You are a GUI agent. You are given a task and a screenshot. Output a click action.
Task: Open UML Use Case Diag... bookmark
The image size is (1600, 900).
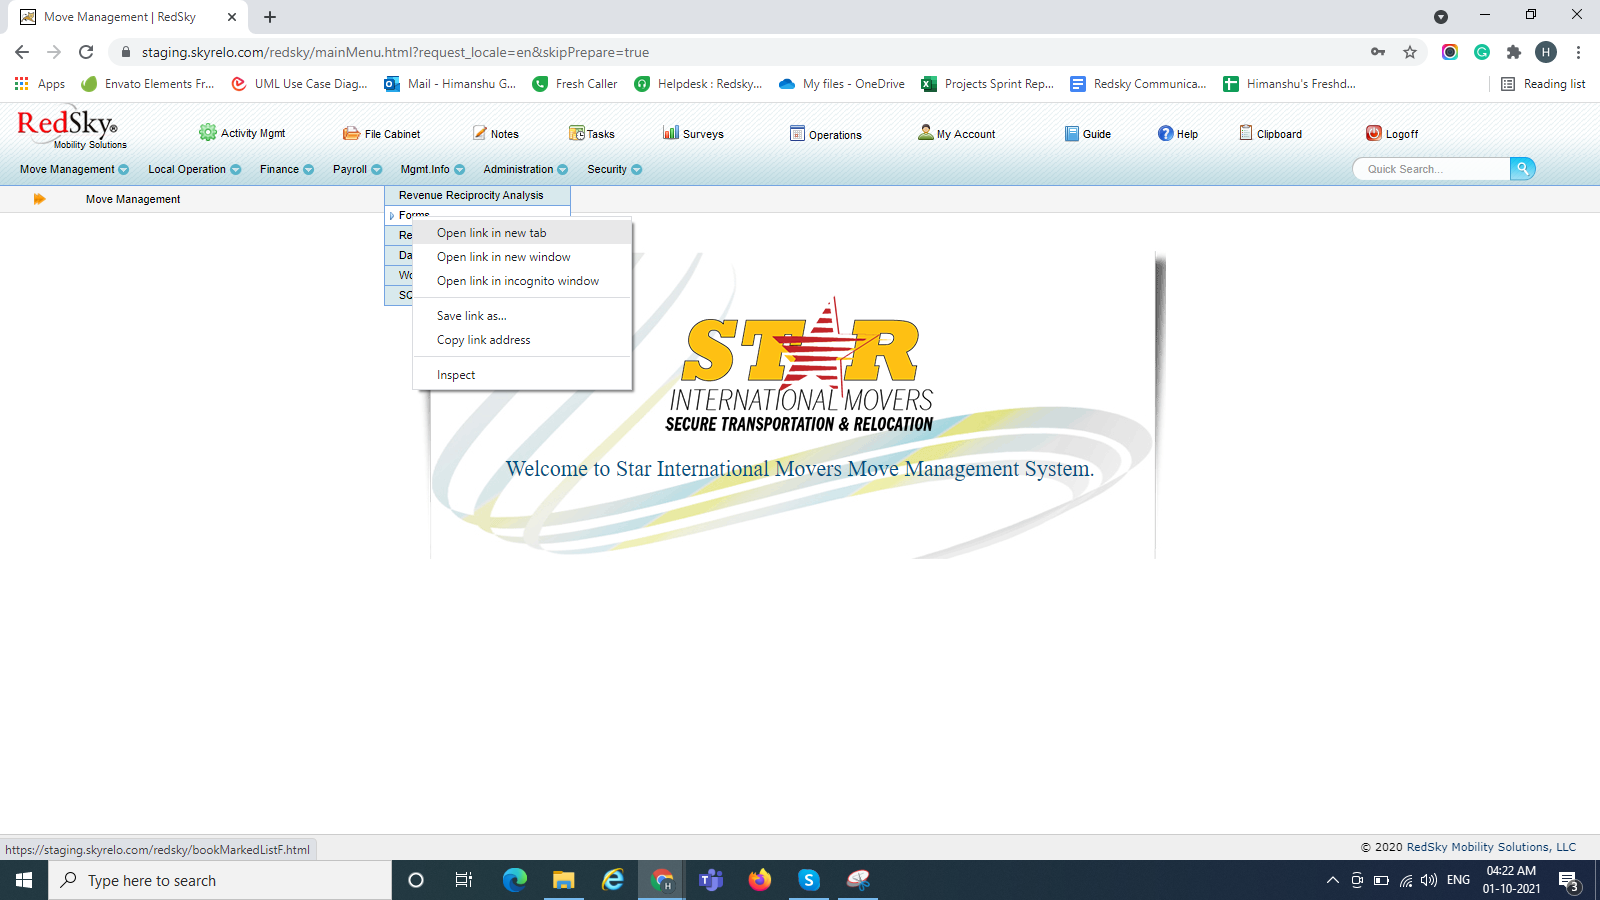pyautogui.click(x=299, y=84)
